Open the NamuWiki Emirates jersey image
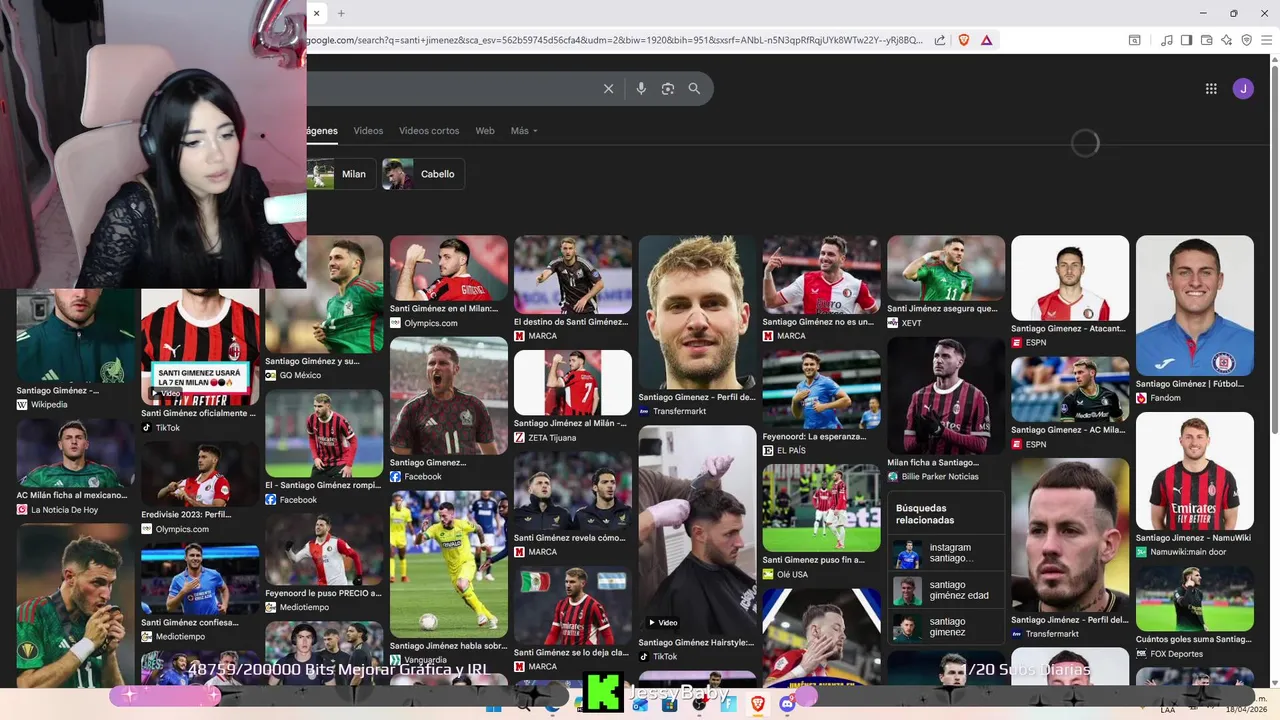Viewport: 1280px width, 720px height. pos(1194,470)
